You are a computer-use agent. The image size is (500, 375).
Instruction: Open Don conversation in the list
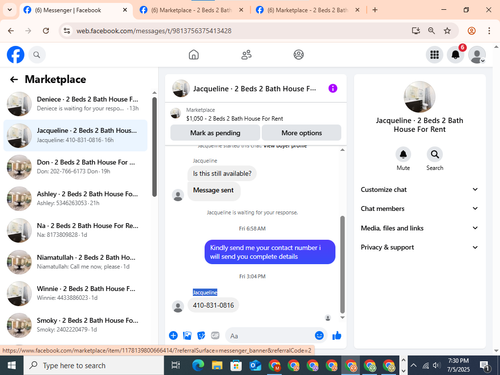(x=75, y=167)
